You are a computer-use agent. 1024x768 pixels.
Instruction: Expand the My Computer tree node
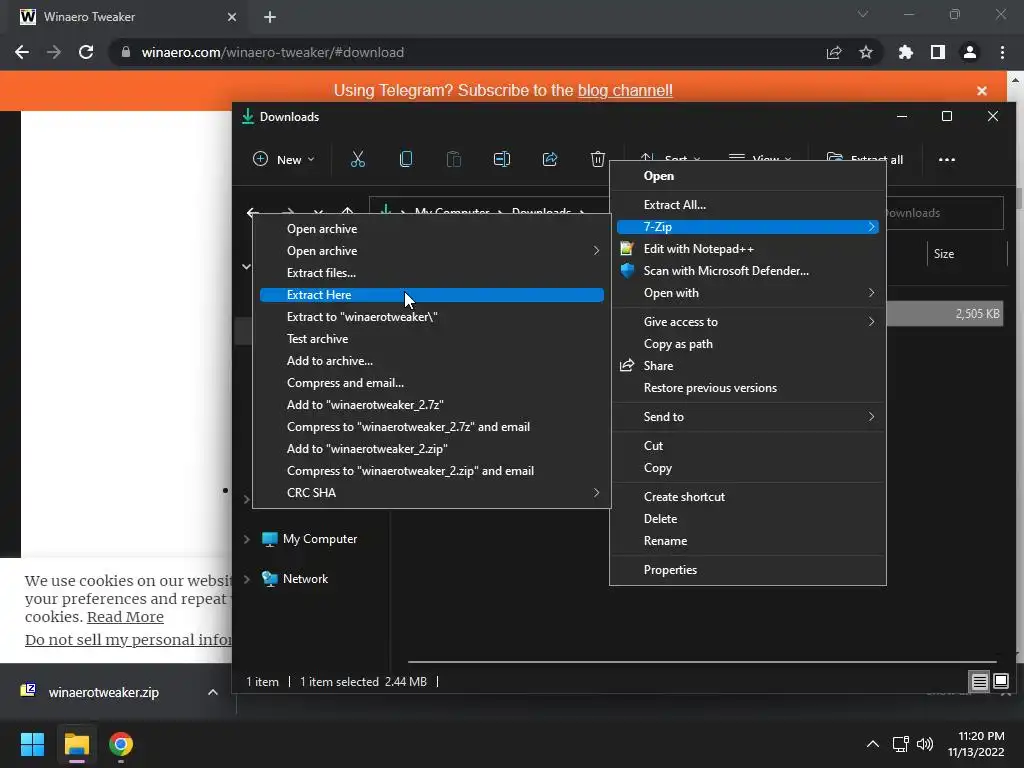[x=247, y=539]
